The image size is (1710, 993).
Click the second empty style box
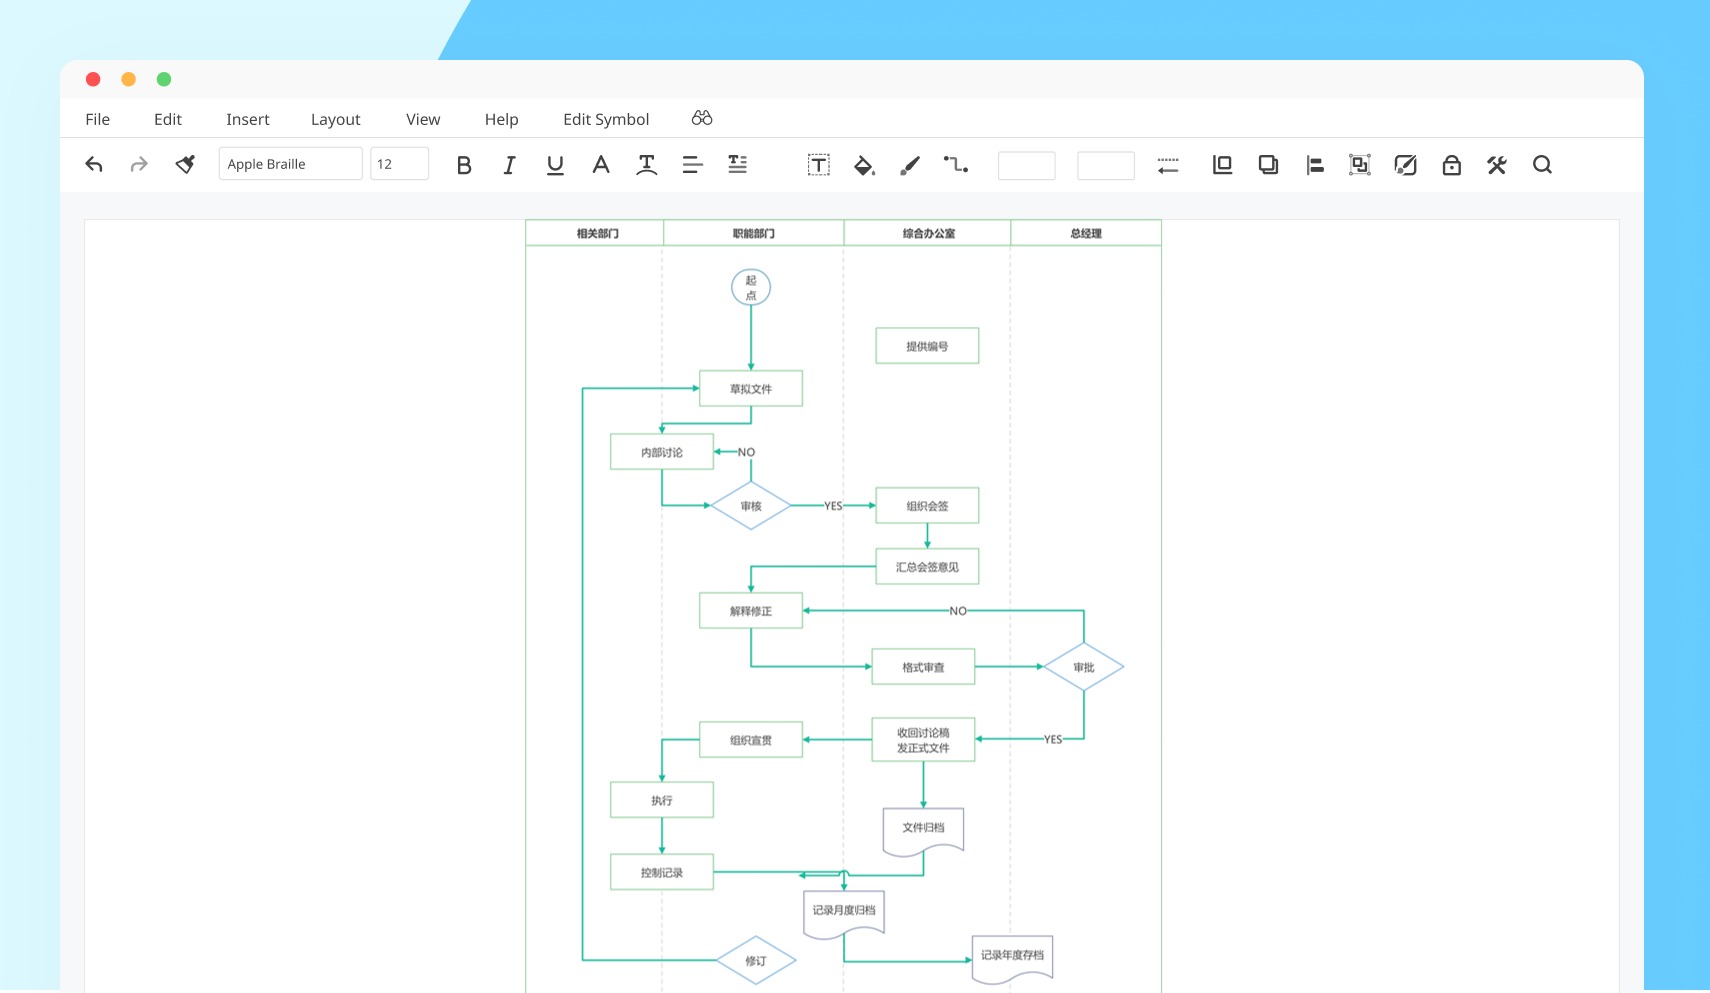[x=1106, y=165]
